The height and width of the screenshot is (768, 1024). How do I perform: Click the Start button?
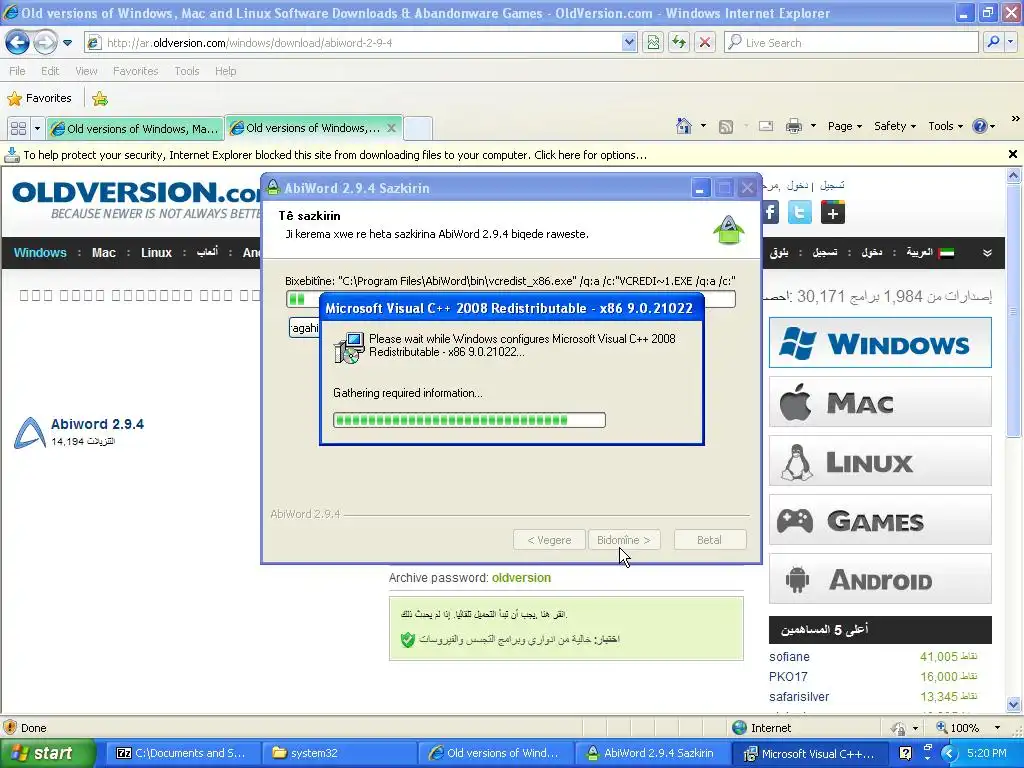click(x=47, y=753)
